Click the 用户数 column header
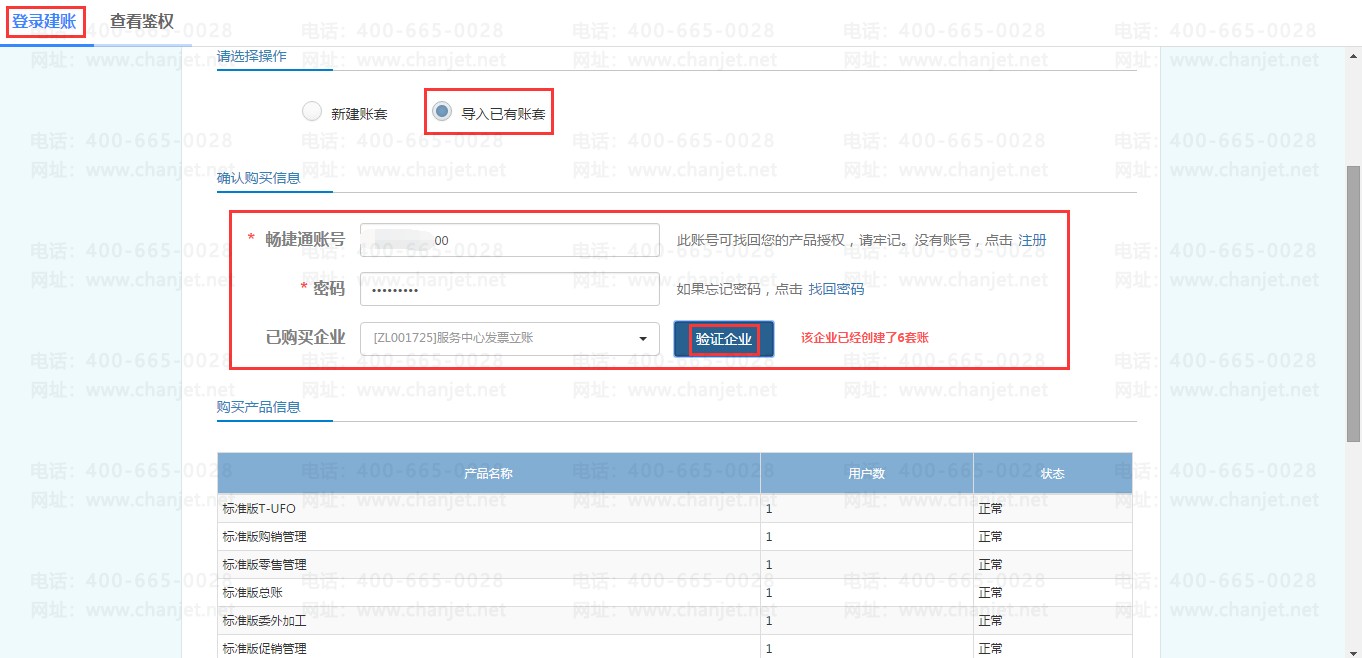Image resolution: width=1362 pixels, height=658 pixels. [866, 473]
